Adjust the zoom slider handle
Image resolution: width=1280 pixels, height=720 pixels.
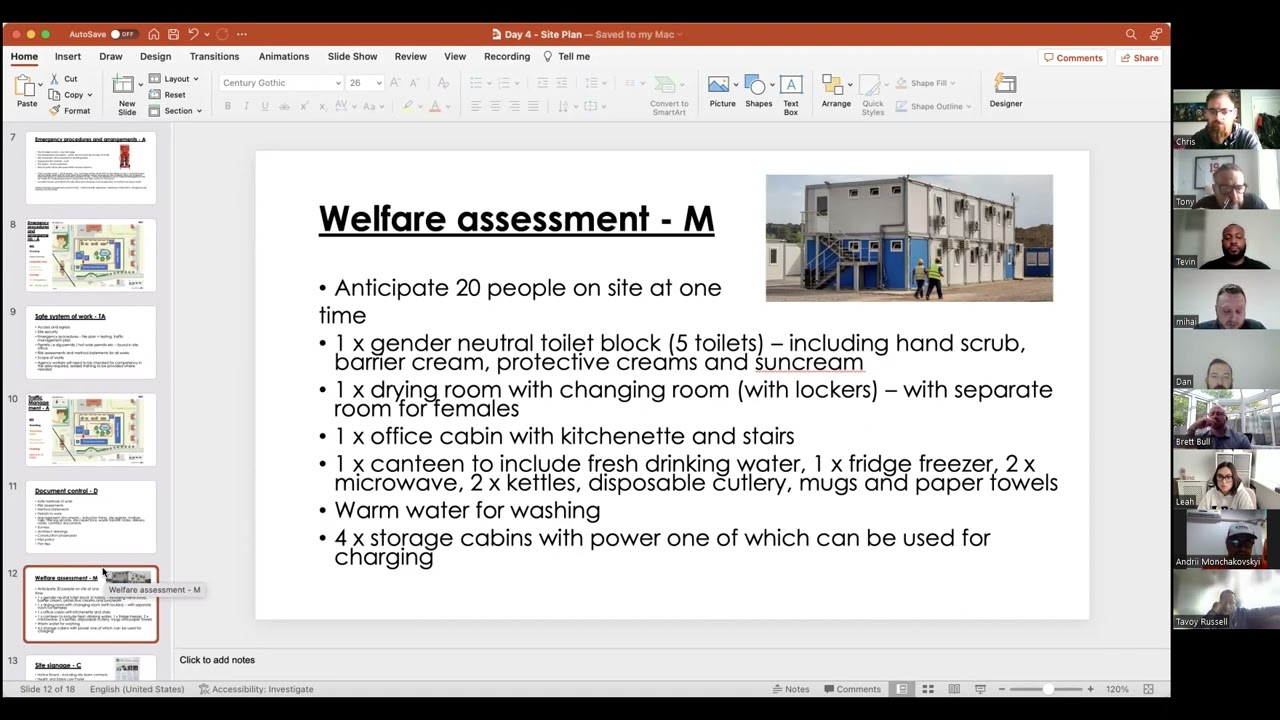(x=1047, y=689)
